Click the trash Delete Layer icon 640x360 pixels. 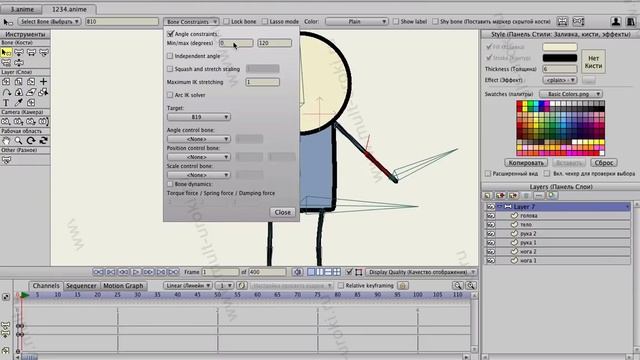coord(526,196)
